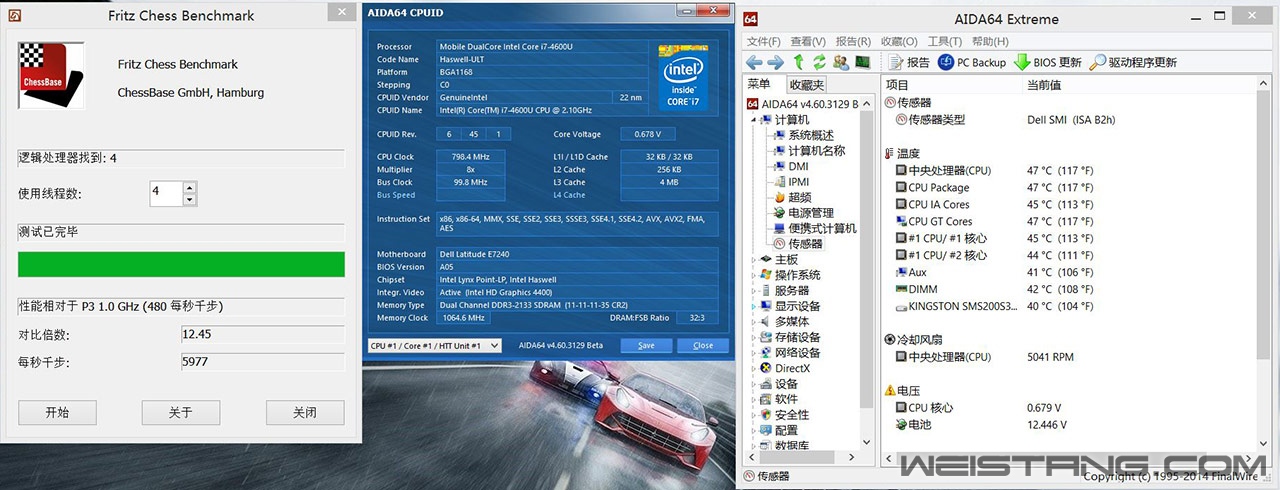Select 计算机名称 tree entry
The width and height of the screenshot is (1280, 490).
809,151
